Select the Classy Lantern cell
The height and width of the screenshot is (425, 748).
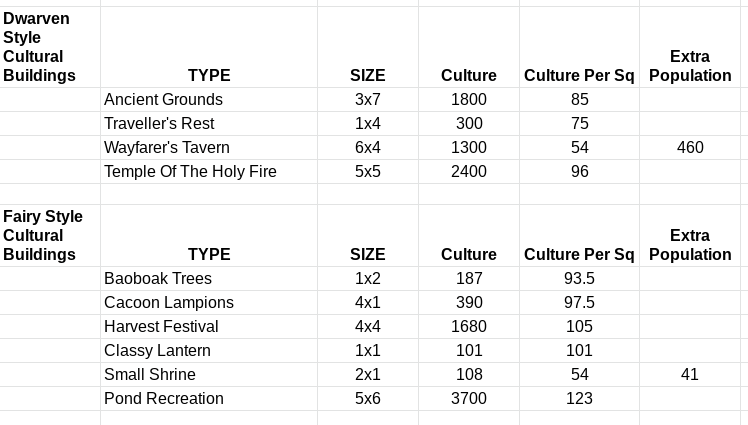(x=209, y=351)
